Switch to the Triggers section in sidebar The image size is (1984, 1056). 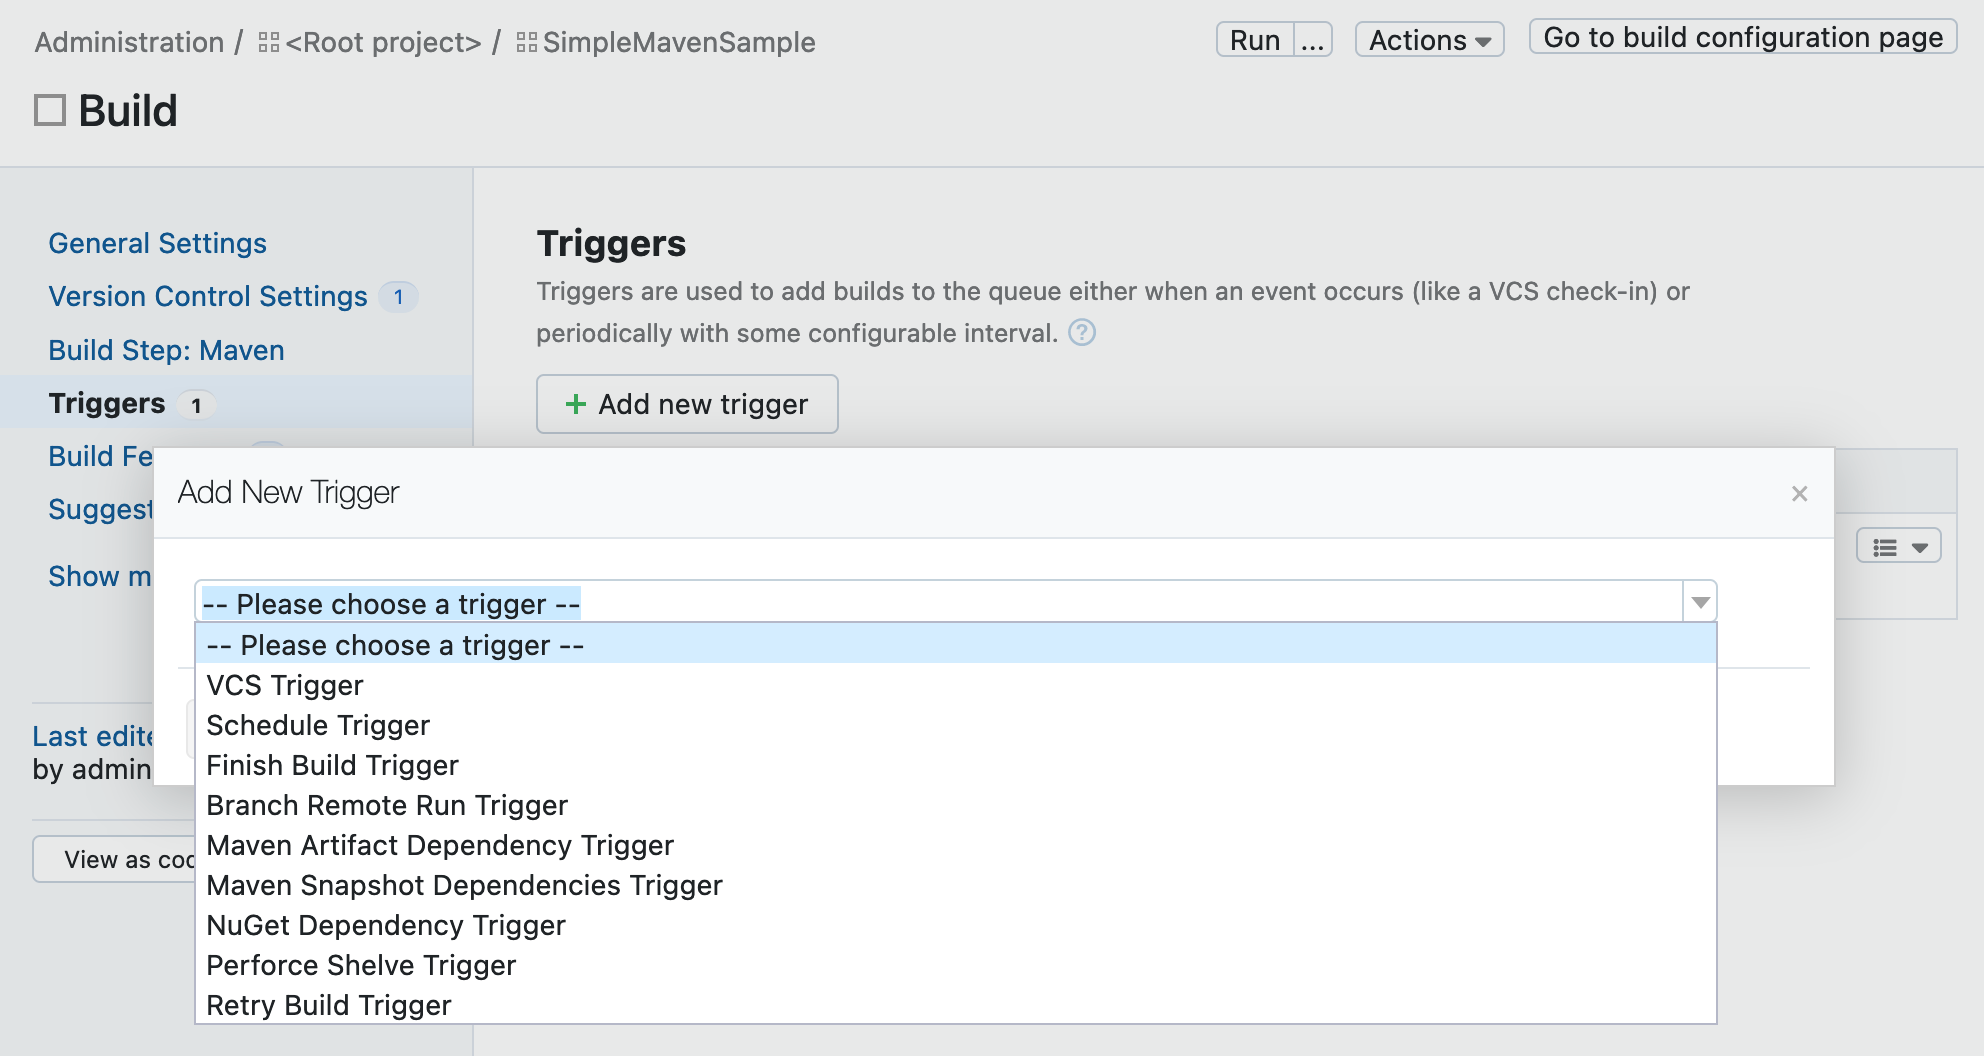(x=106, y=403)
